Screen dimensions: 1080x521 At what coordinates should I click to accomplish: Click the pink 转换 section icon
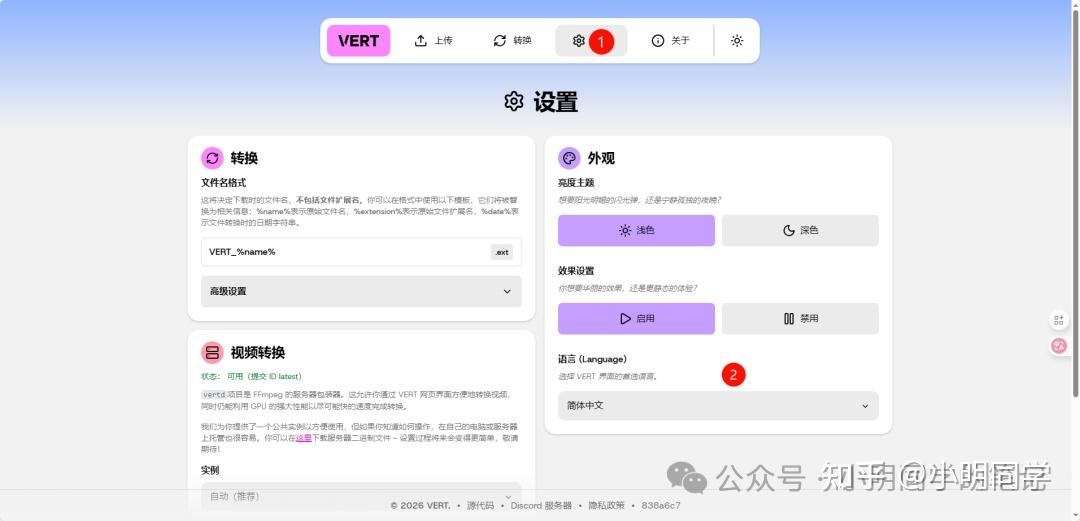pos(212,158)
